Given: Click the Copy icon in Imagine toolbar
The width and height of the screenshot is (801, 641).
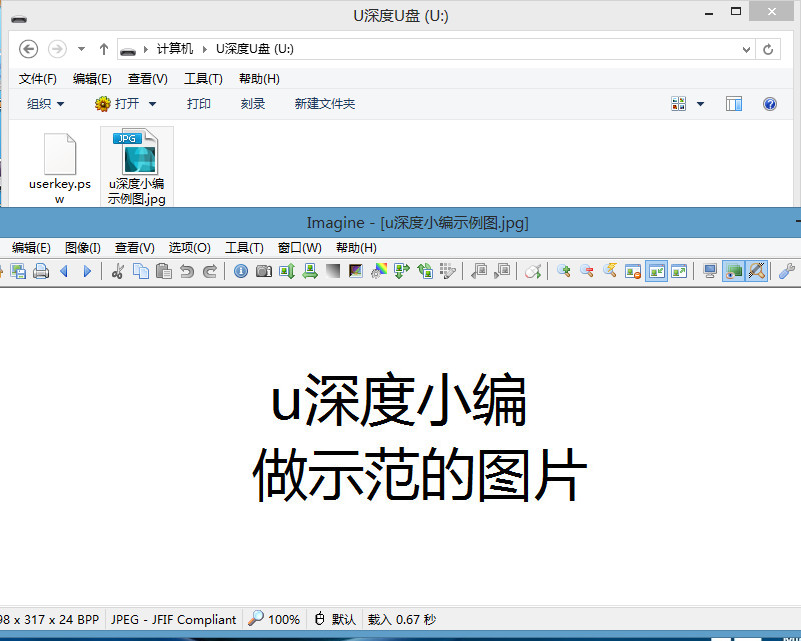Looking at the screenshot, I should pos(140,271).
